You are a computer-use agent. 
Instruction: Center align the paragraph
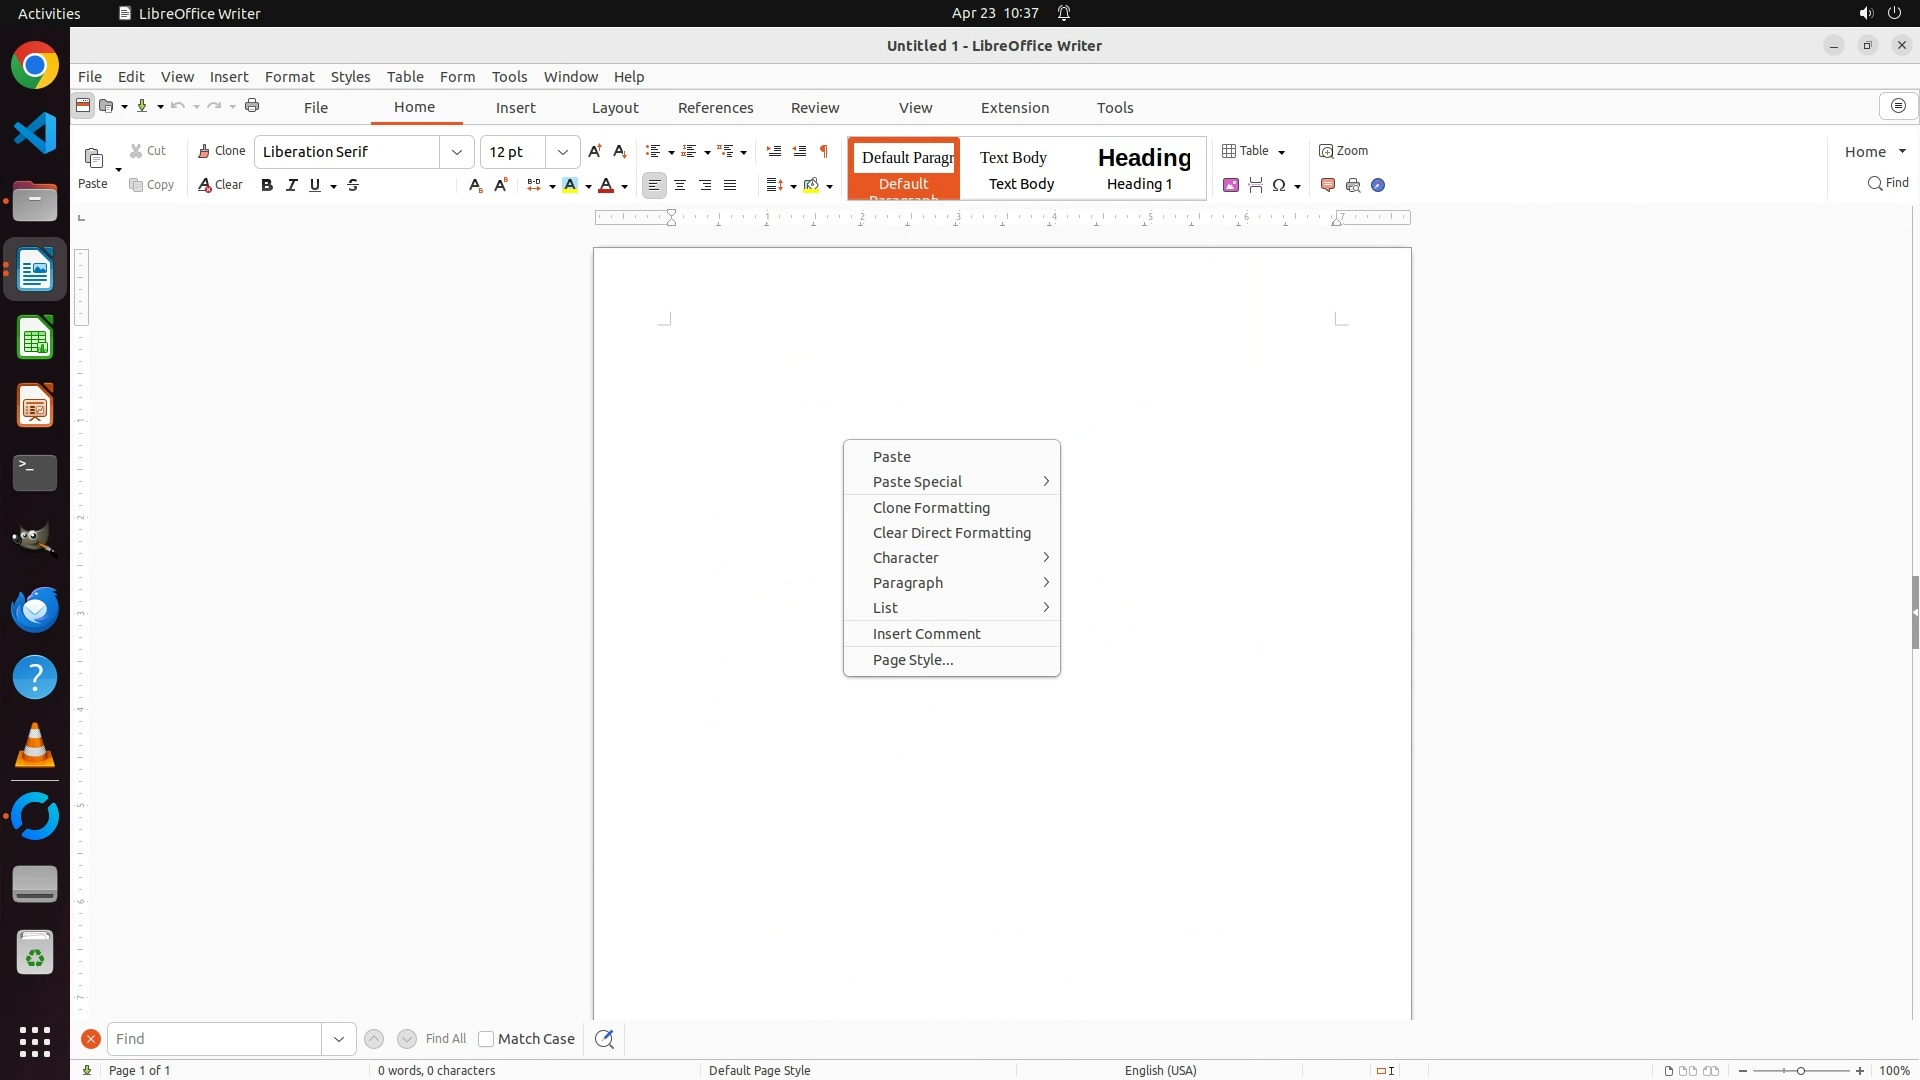[680, 185]
